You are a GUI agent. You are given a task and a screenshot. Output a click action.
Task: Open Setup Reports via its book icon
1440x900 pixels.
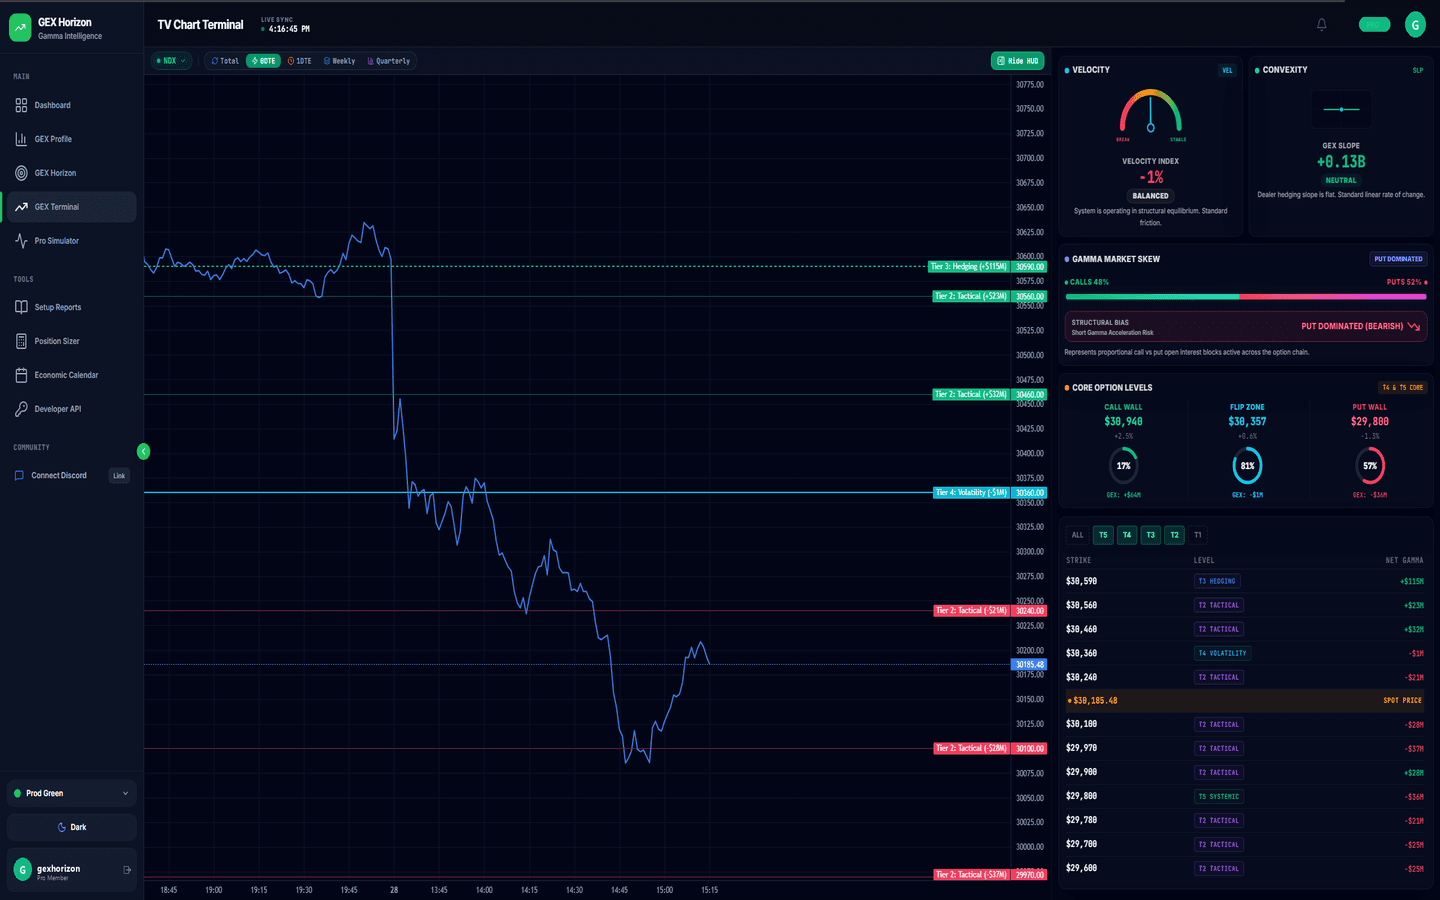[21, 307]
